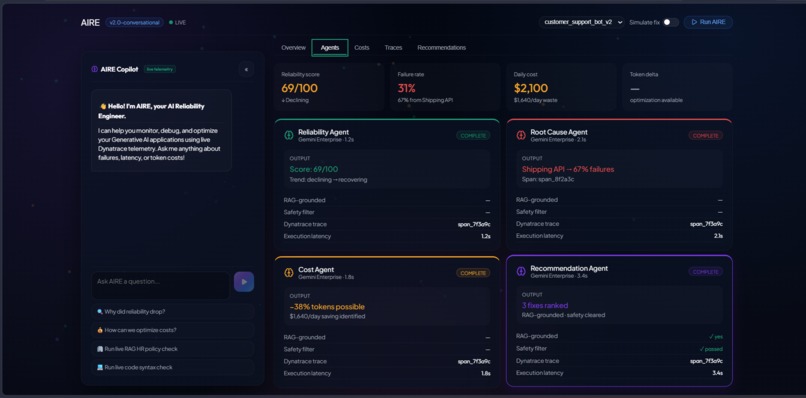
Task: Choose the How can we optimize costs suggestion
Action: click(x=173, y=330)
